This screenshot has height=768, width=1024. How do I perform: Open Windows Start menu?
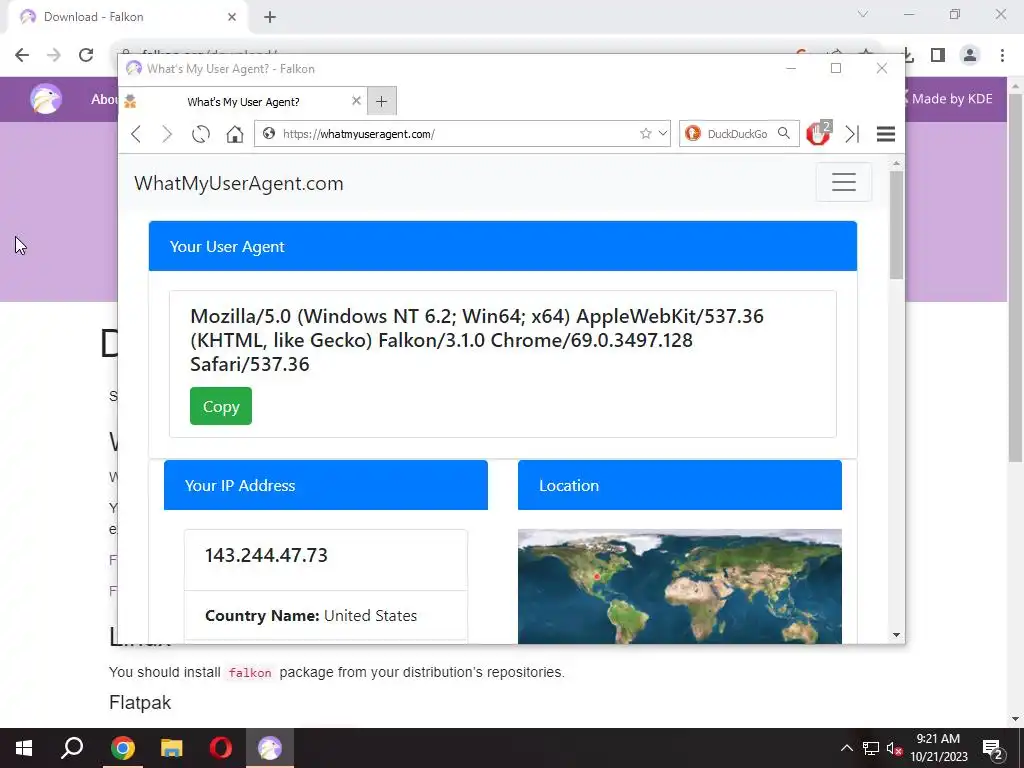[x=24, y=748]
